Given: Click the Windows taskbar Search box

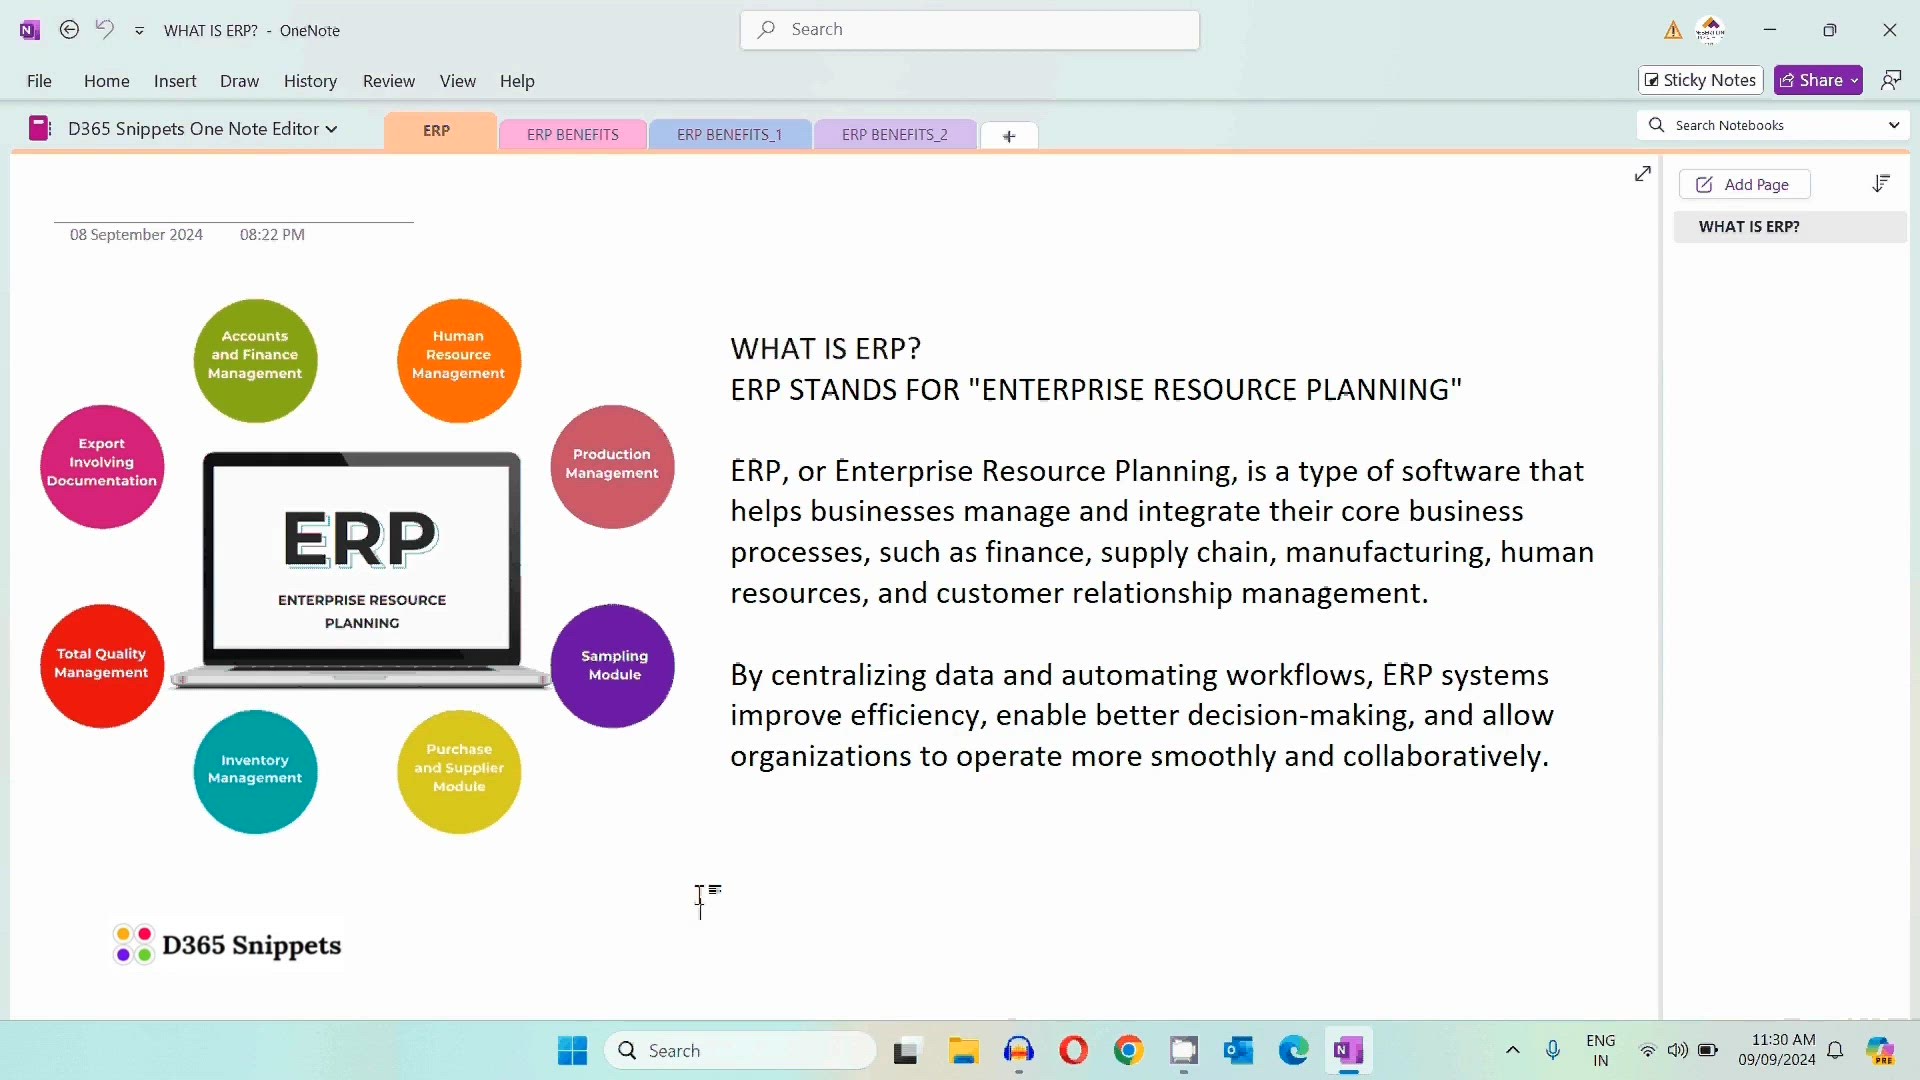Looking at the screenshot, I should 740,1051.
